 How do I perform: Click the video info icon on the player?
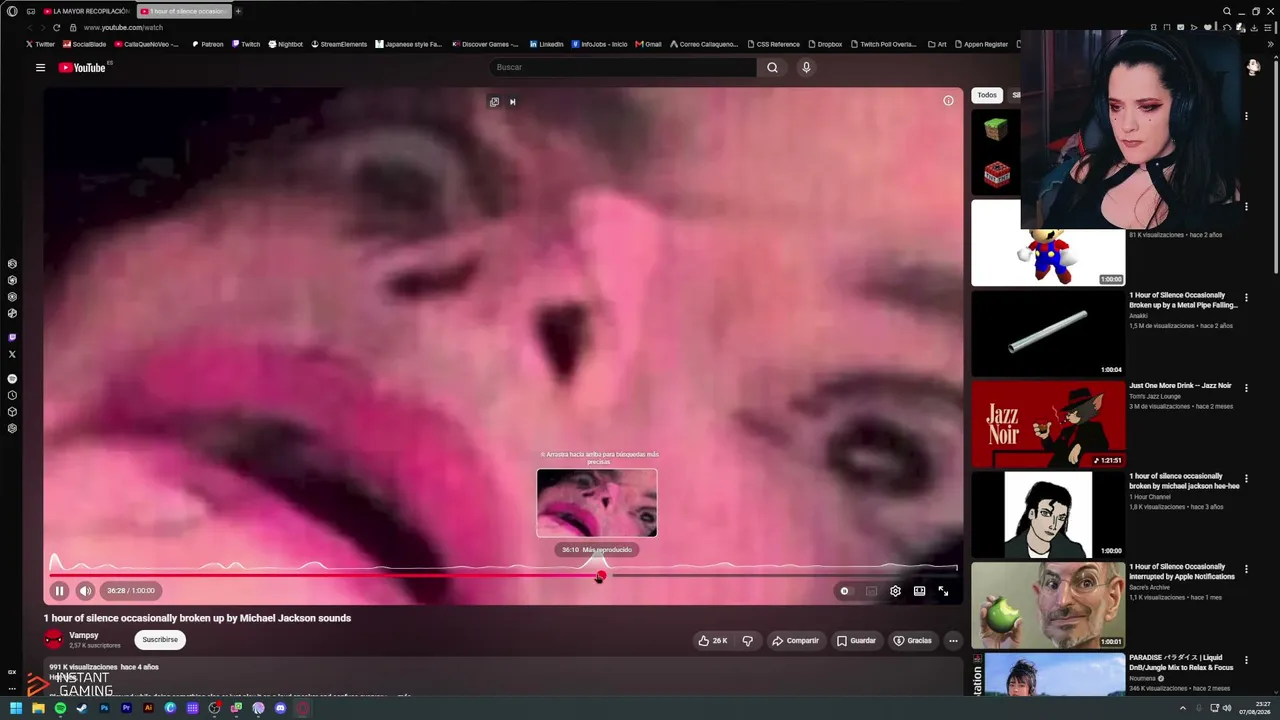tap(948, 101)
